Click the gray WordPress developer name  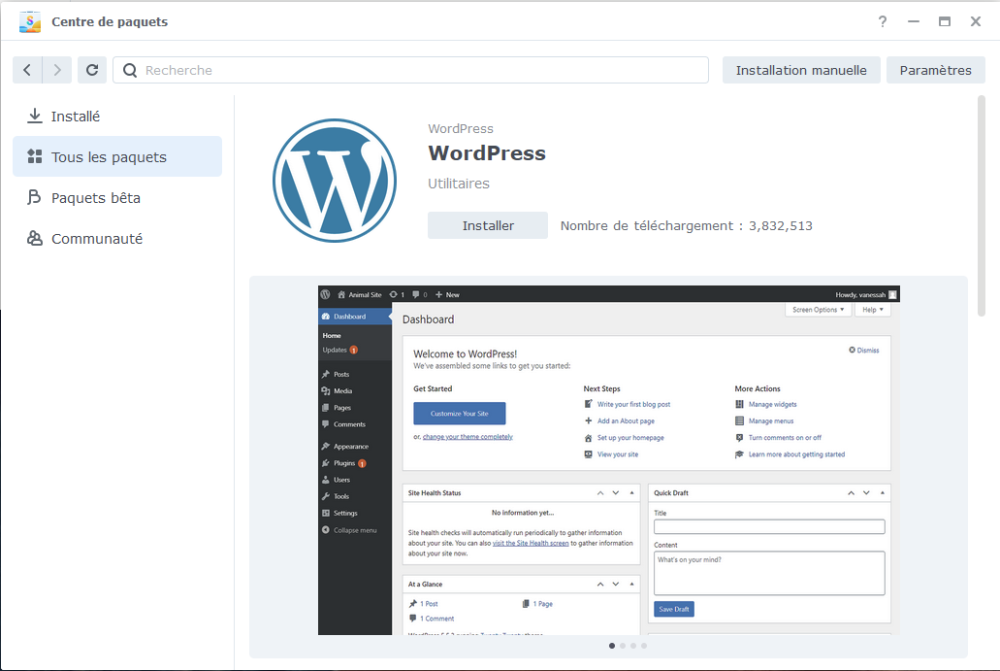tap(461, 129)
